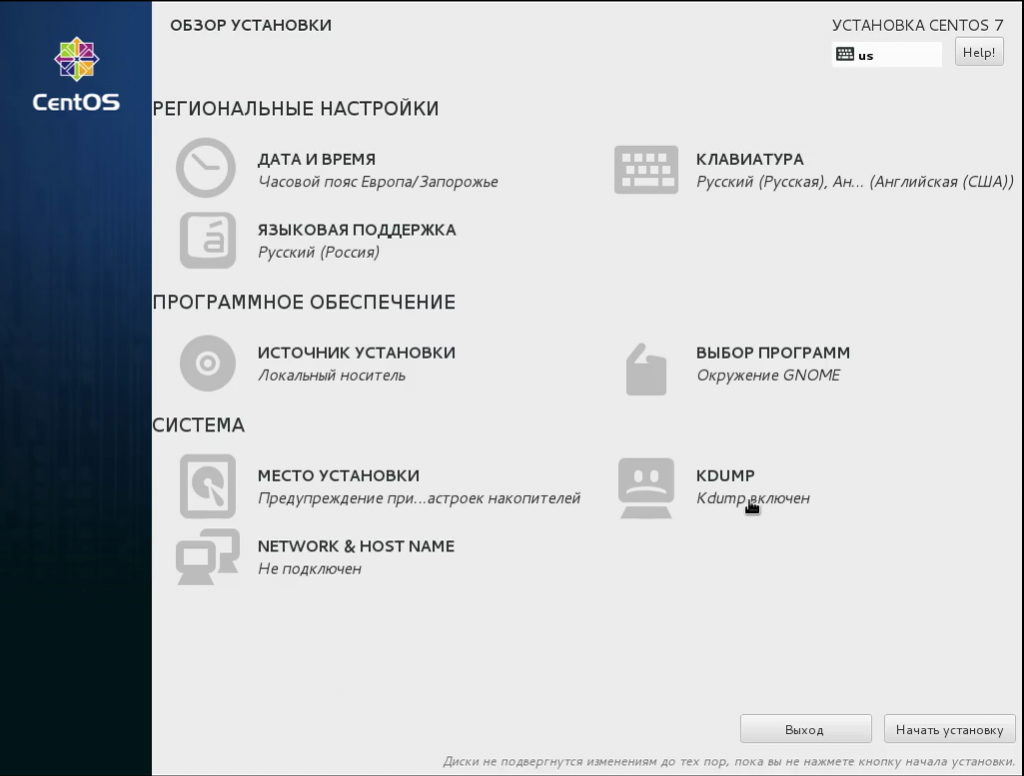Select the Клавиатура keyboard layout icon
This screenshot has height=776, width=1024.
pyautogui.click(x=646, y=168)
